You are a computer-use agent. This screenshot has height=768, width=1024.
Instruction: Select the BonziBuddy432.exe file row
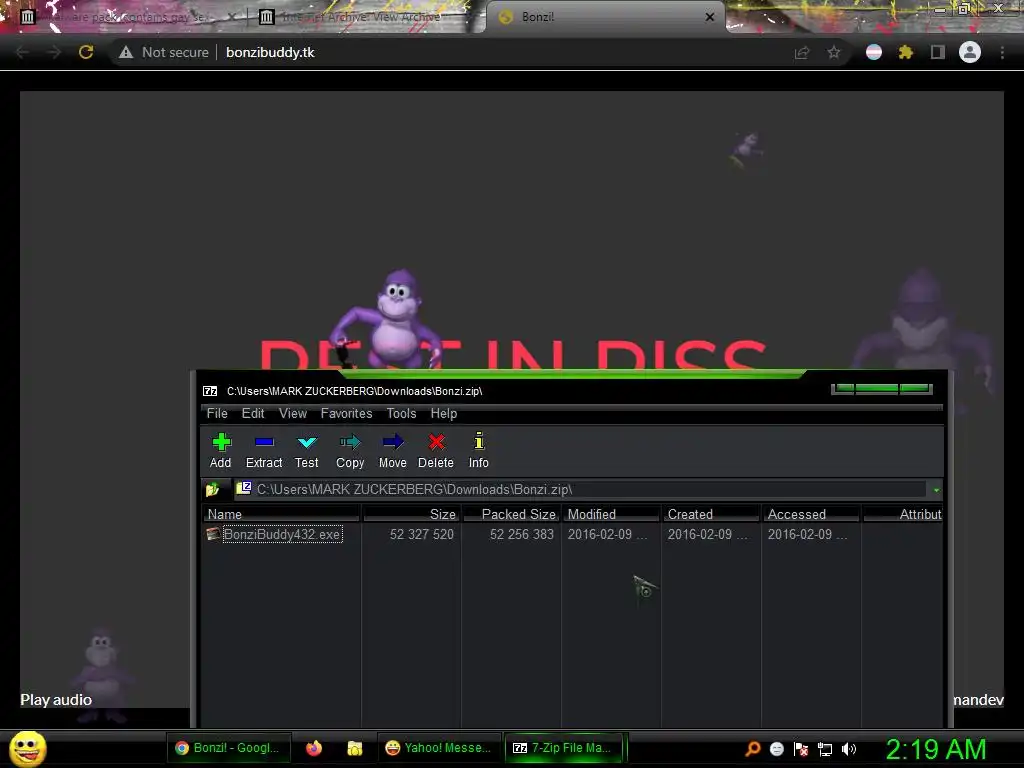pyautogui.click(x=282, y=534)
